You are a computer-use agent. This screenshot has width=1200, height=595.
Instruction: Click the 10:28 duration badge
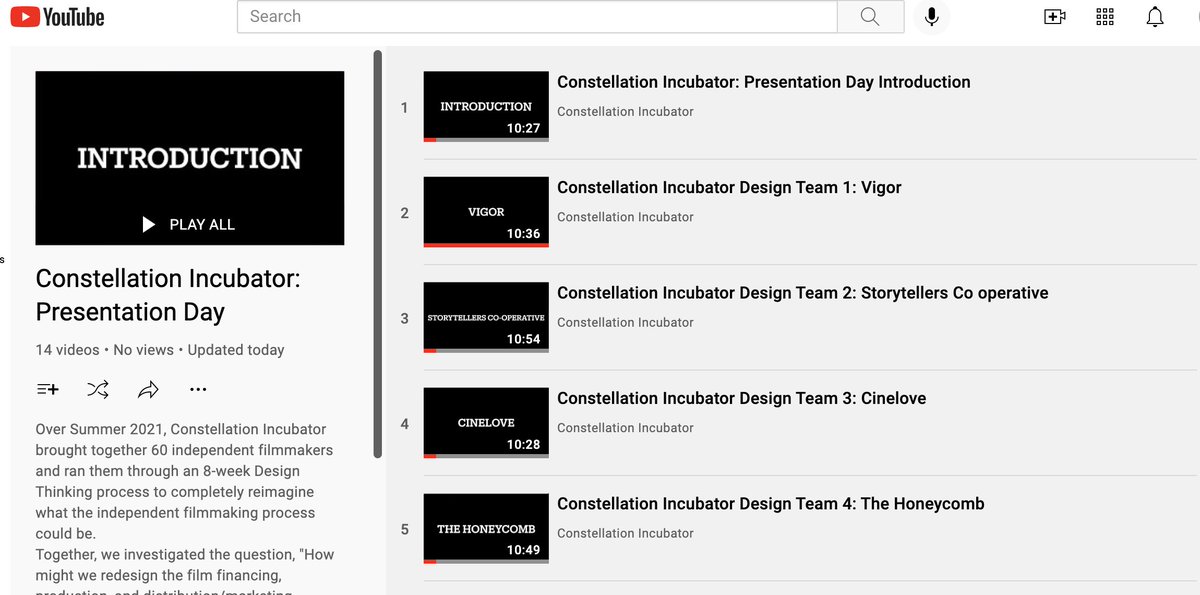(523, 444)
